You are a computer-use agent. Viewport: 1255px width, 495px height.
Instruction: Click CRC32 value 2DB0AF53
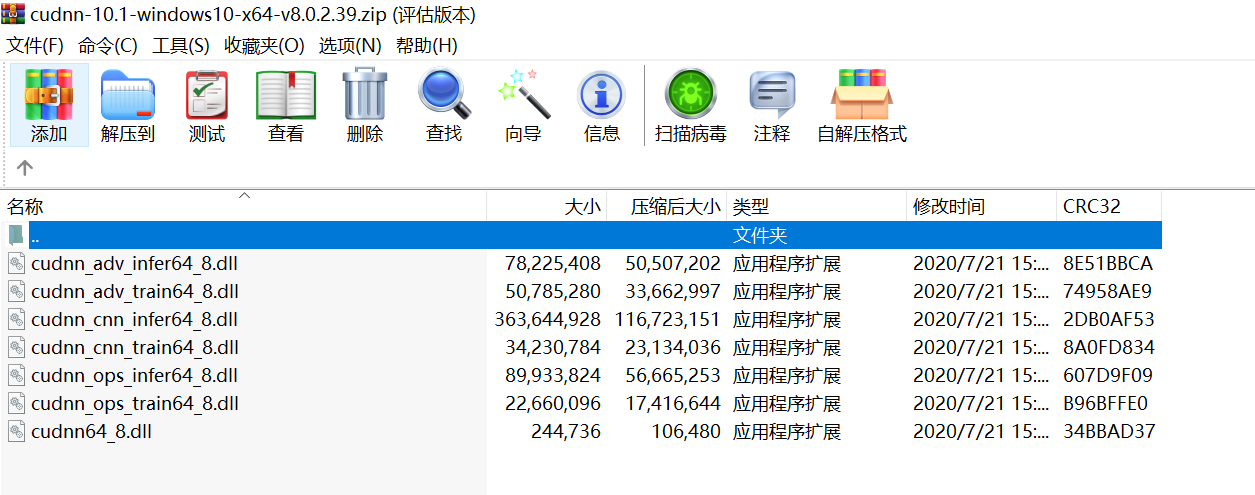tap(1109, 320)
